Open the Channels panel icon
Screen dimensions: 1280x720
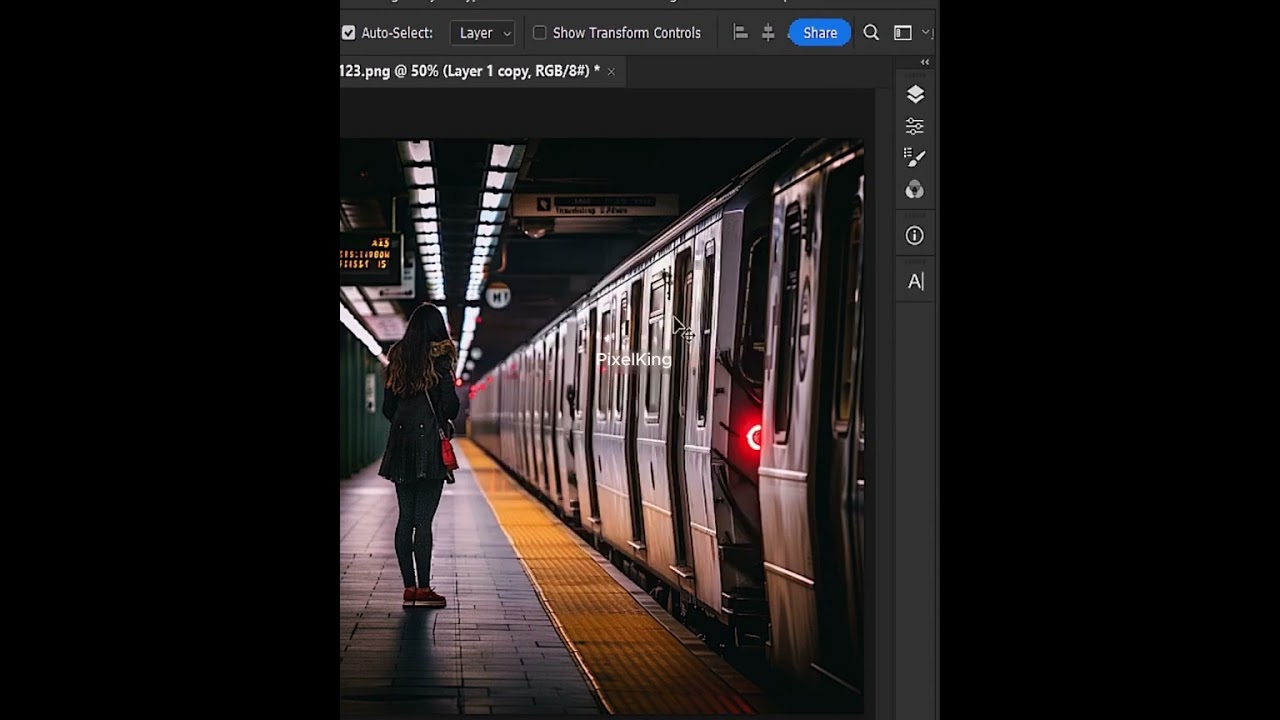pyautogui.click(x=915, y=189)
